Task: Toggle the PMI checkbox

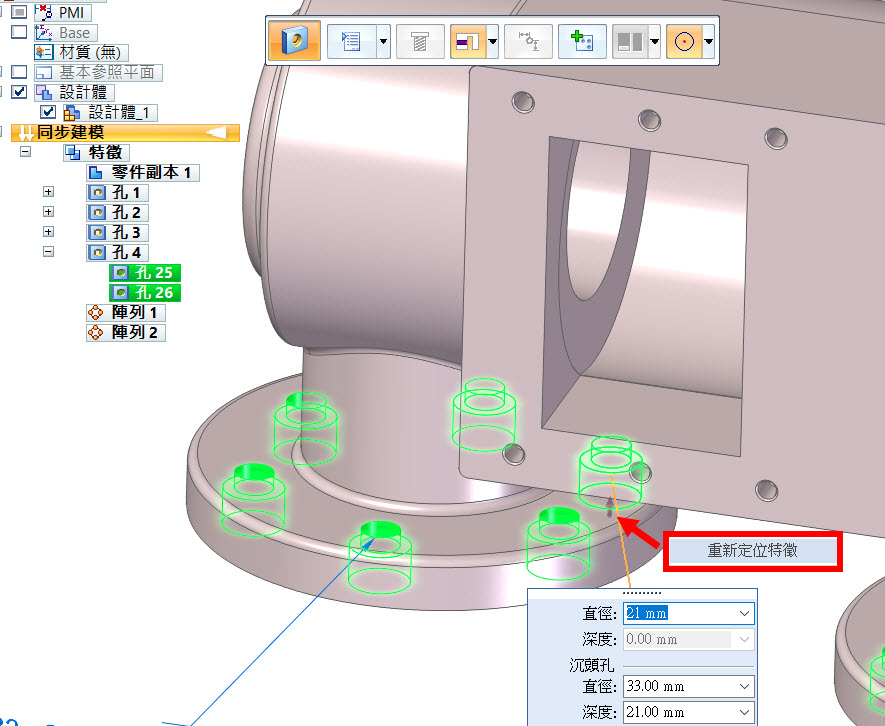Action: pos(19,11)
